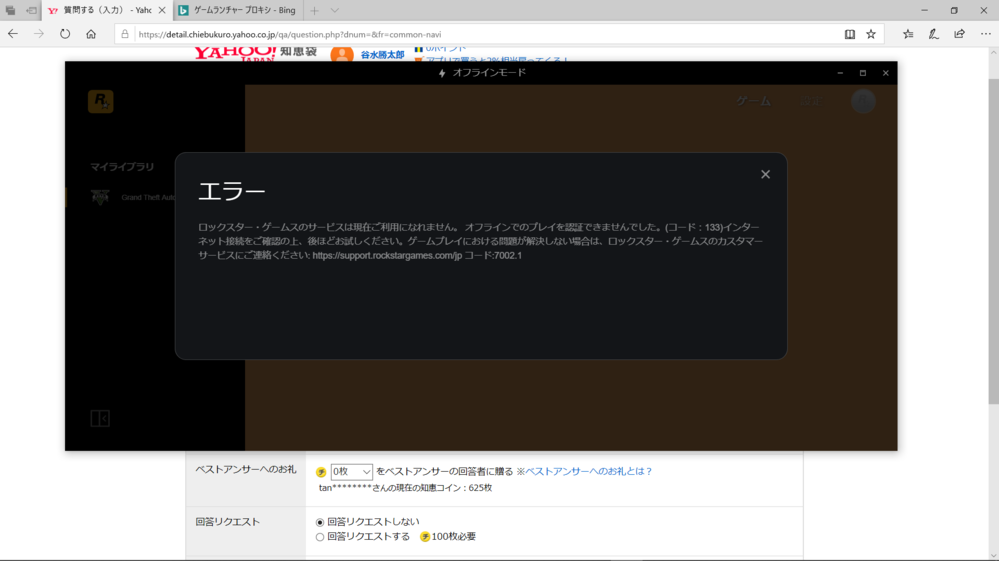Select the Grand Theft Auto game icon
The width and height of the screenshot is (999, 561).
click(x=100, y=197)
